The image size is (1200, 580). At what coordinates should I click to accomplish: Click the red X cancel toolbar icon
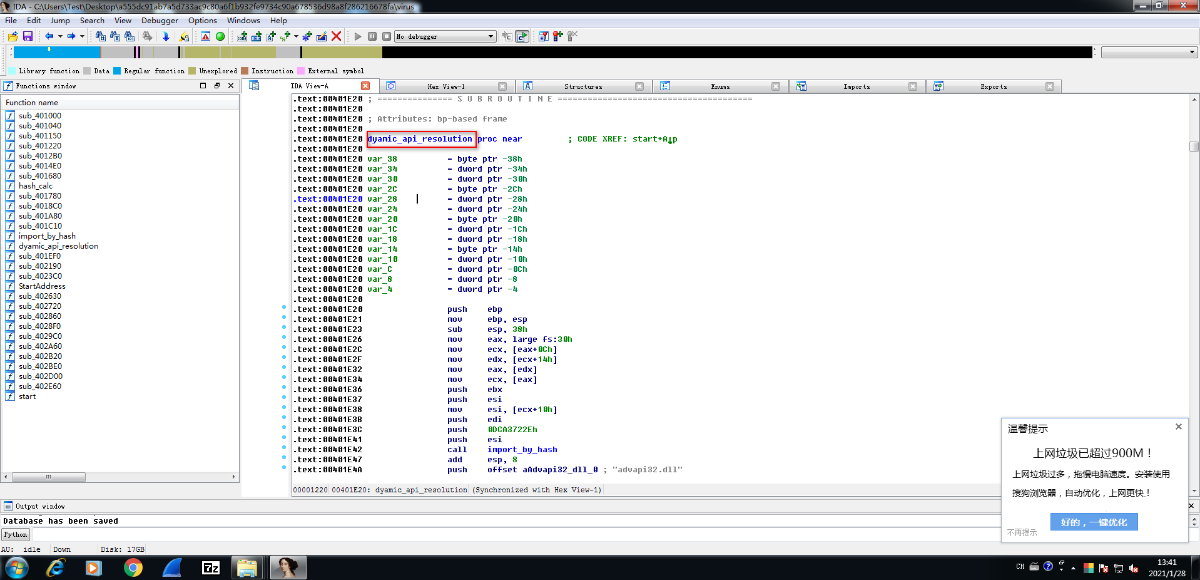tap(336, 36)
